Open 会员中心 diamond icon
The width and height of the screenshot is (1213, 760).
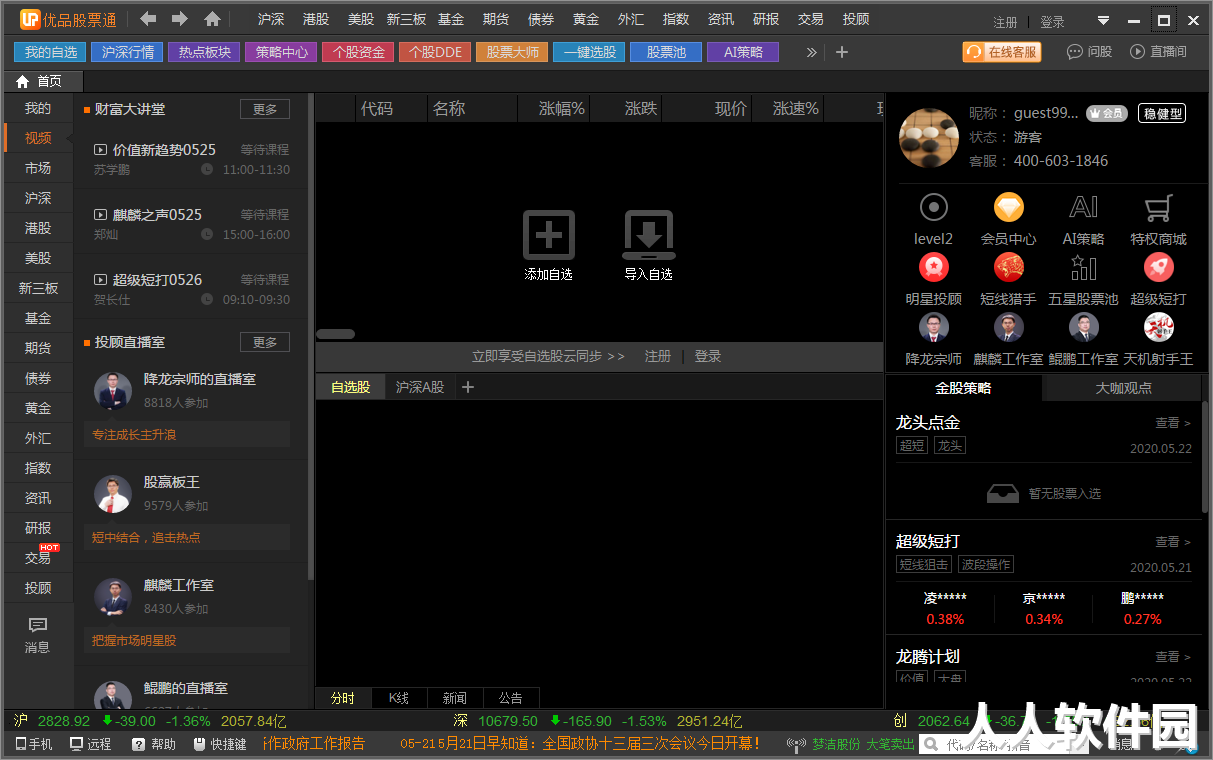[1009, 208]
